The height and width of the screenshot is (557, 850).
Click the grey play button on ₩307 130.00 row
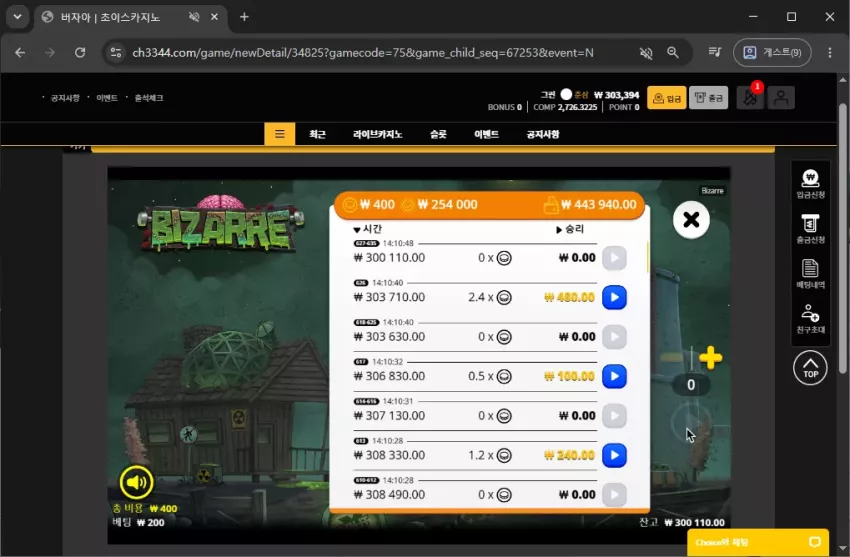pos(614,416)
